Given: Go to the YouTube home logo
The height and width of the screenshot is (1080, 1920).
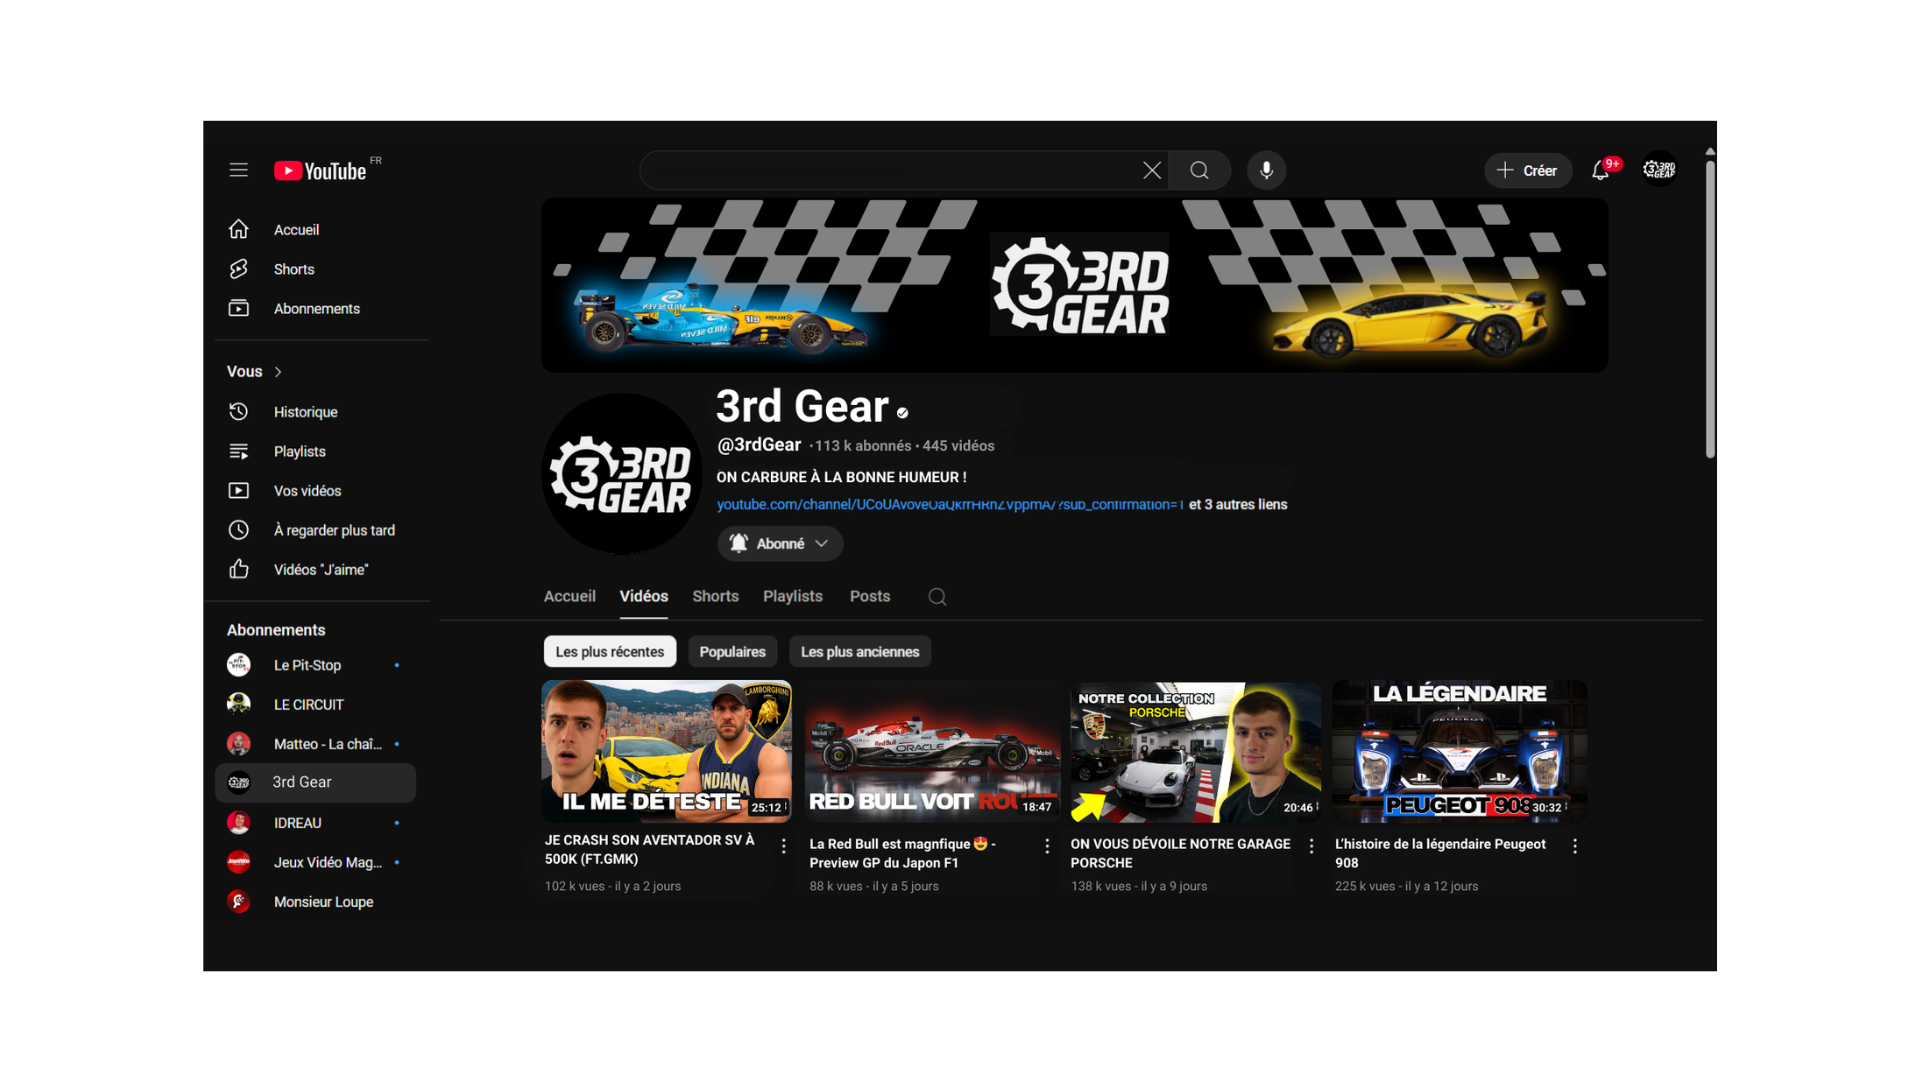Looking at the screenshot, I should point(321,171).
